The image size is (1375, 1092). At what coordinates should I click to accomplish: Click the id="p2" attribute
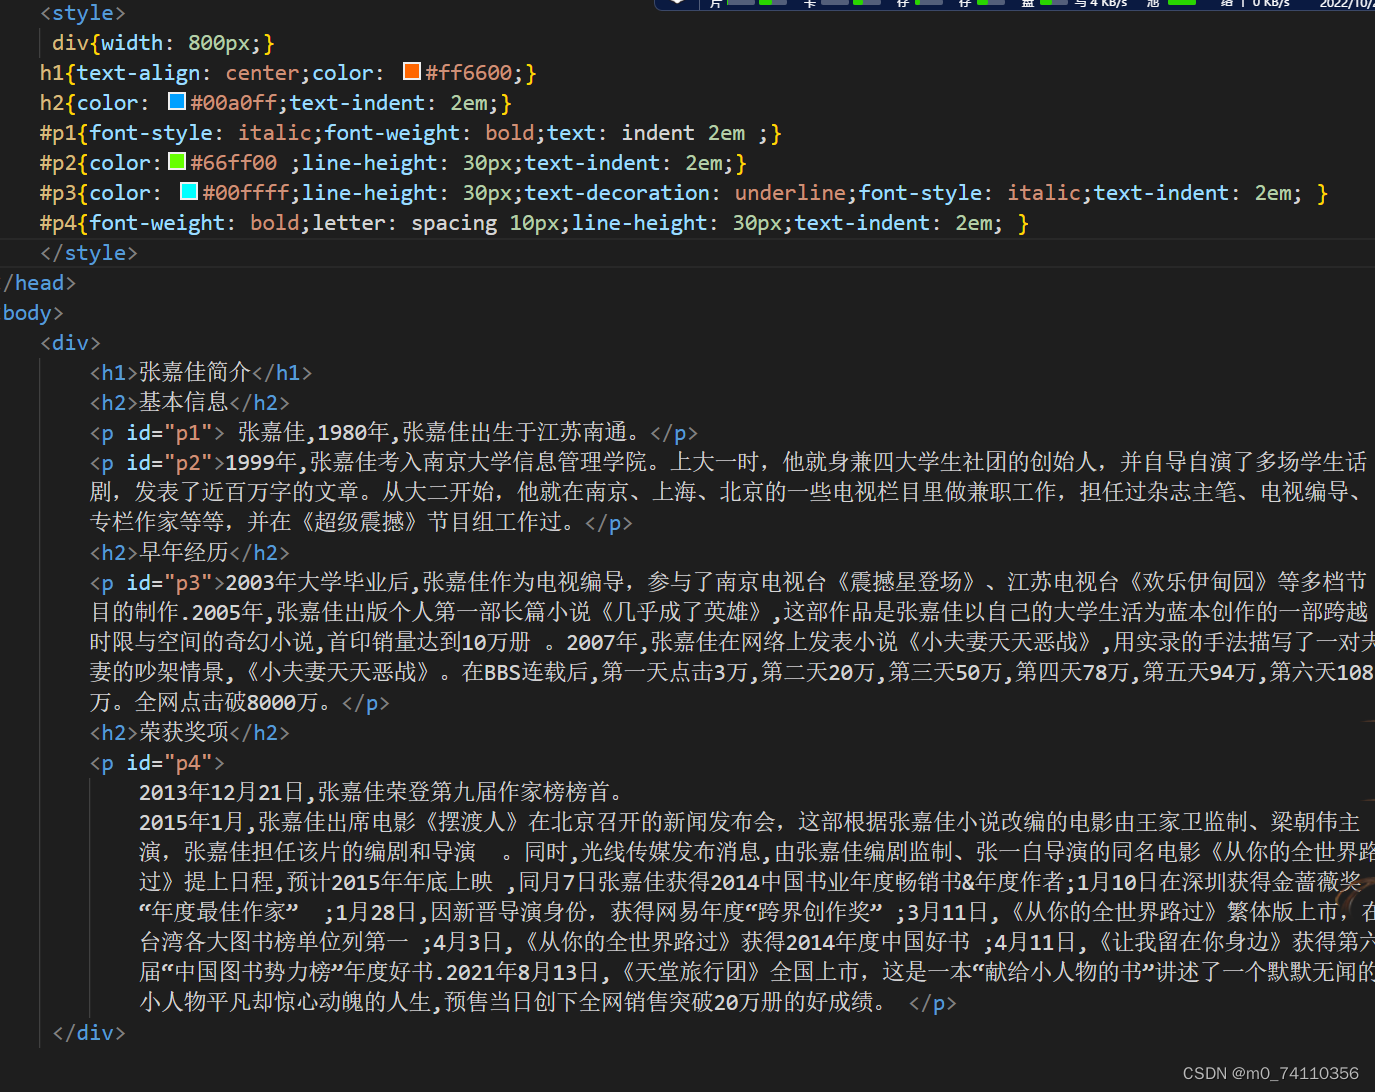(x=170, y=463)
